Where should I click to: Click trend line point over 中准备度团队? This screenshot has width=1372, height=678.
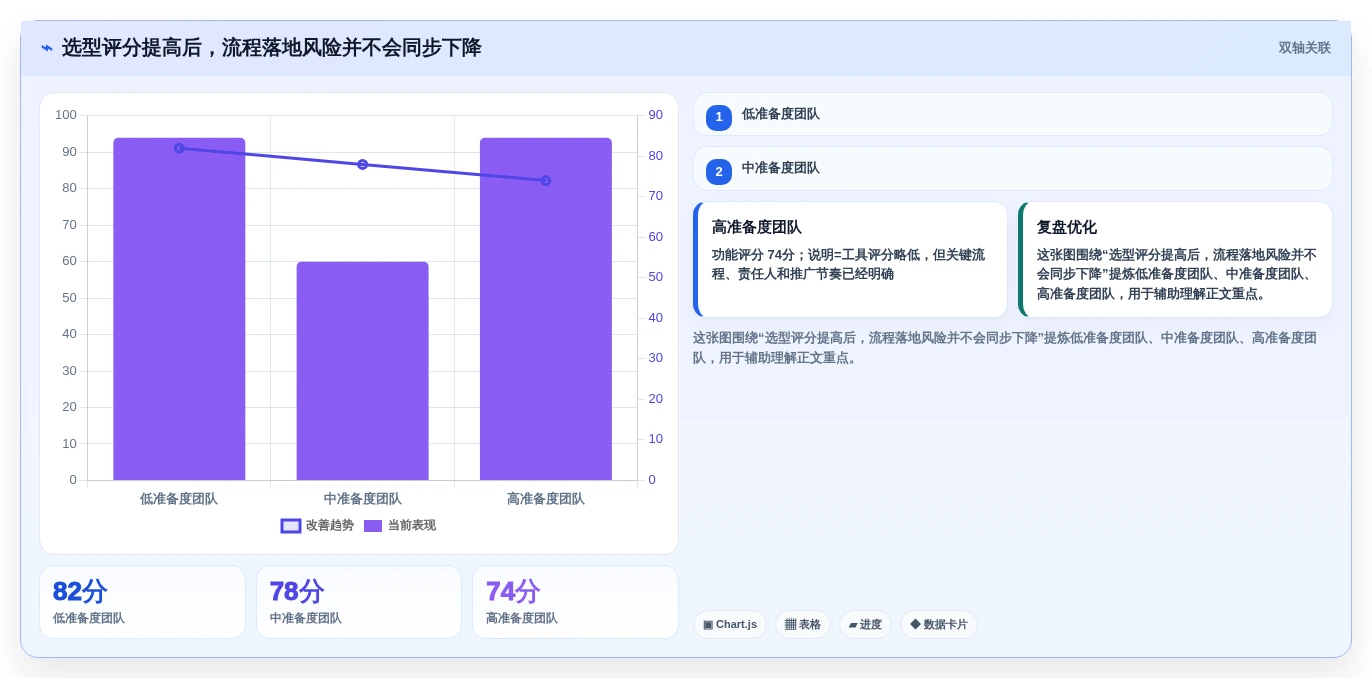[x=362, y=164]
